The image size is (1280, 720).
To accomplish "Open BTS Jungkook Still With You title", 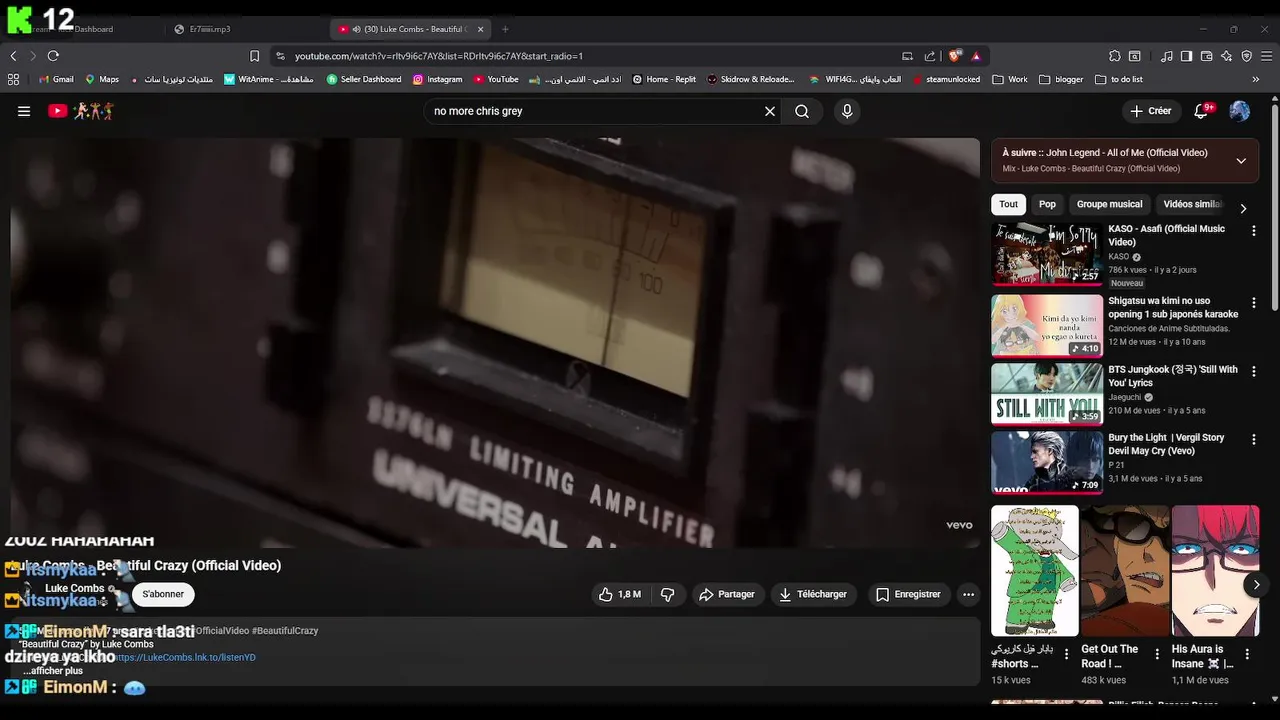I will coord(1173,376).
